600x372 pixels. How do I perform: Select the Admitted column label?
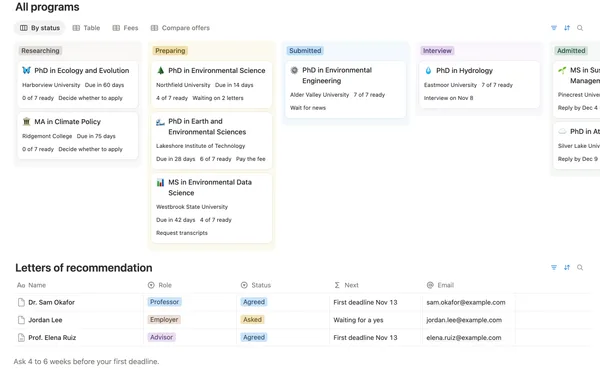[x=571, y=51]
